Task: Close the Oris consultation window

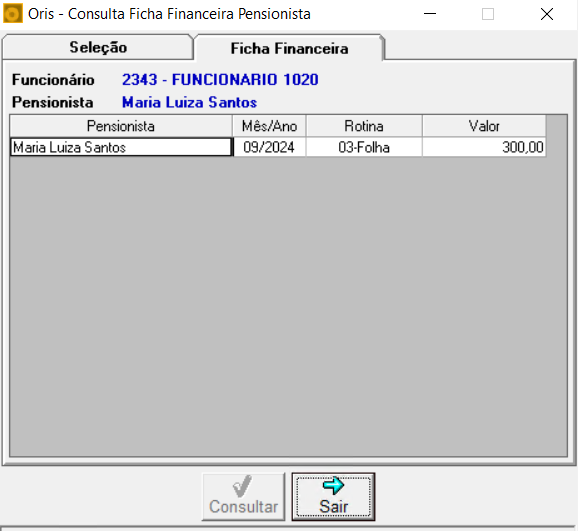Action: pos(547,14)
